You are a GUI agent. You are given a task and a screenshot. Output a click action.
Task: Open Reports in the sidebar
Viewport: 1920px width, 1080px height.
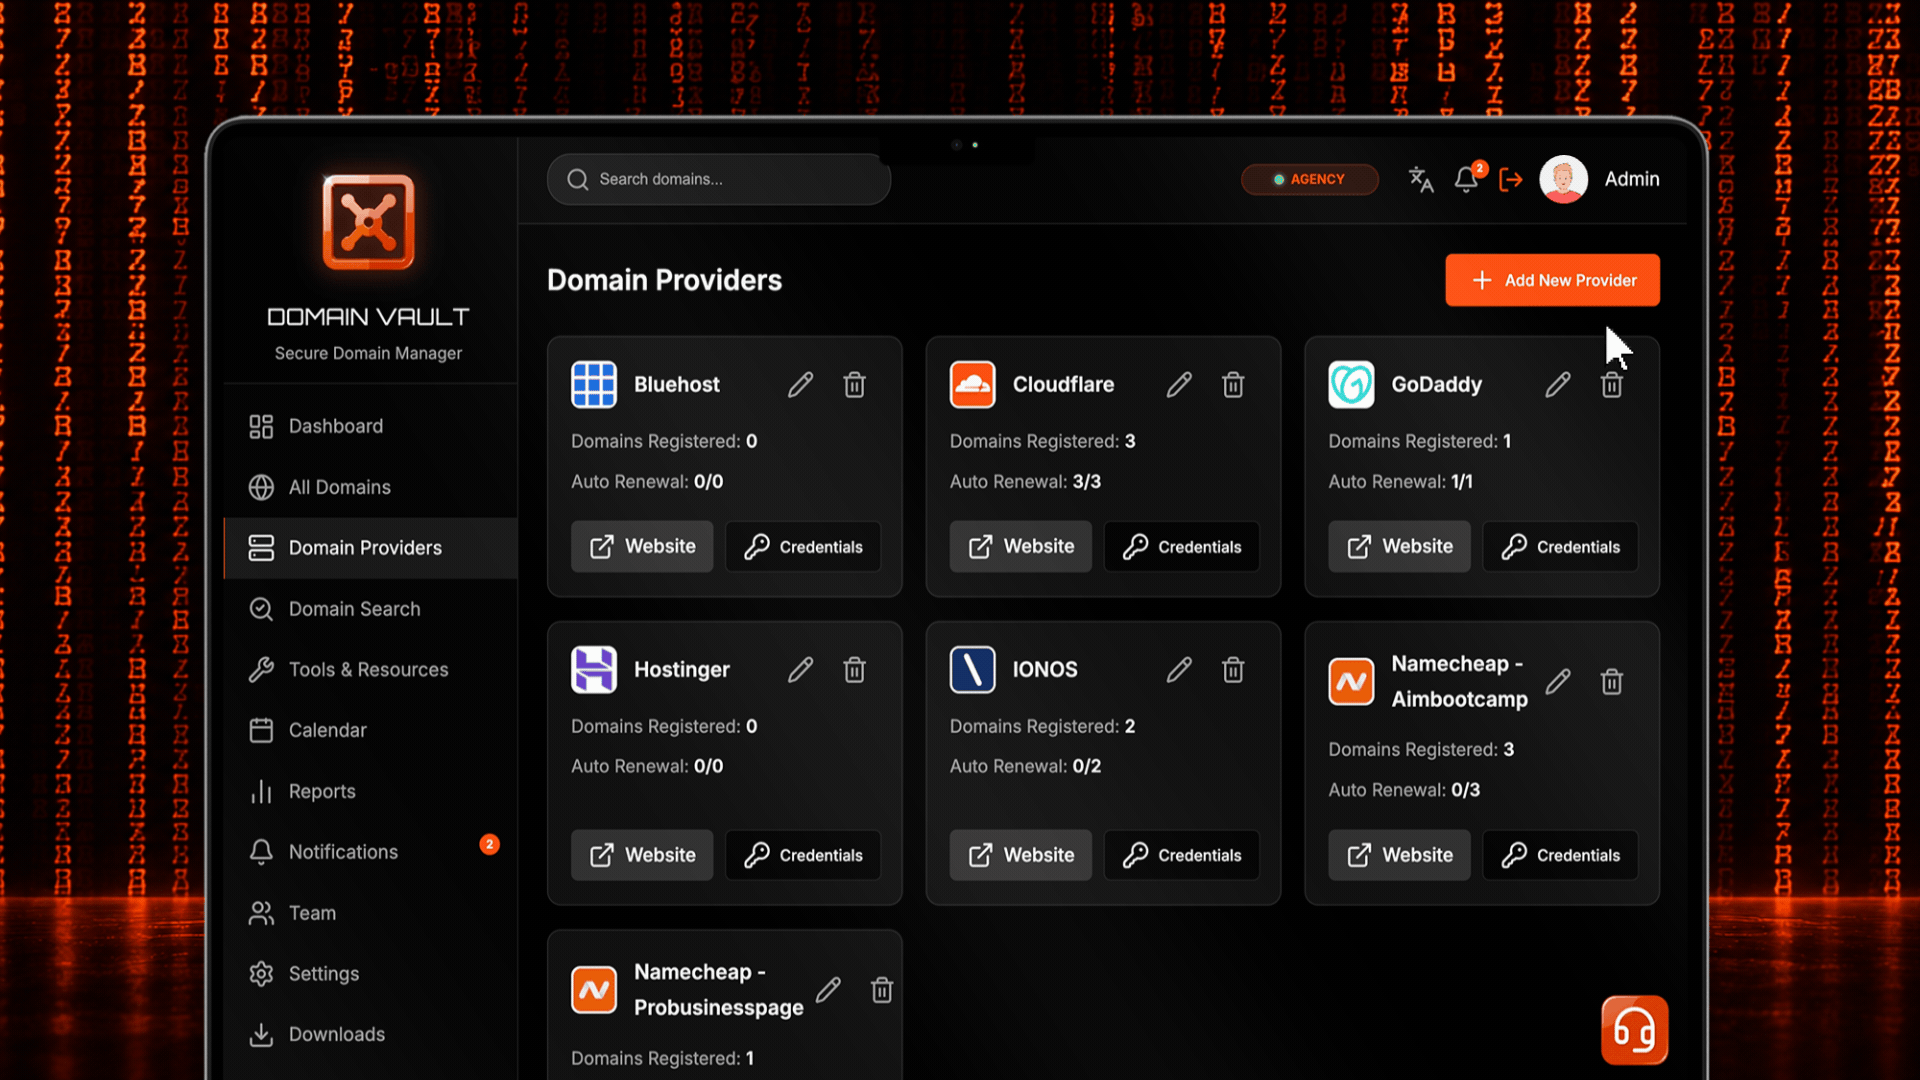(371, 792)
